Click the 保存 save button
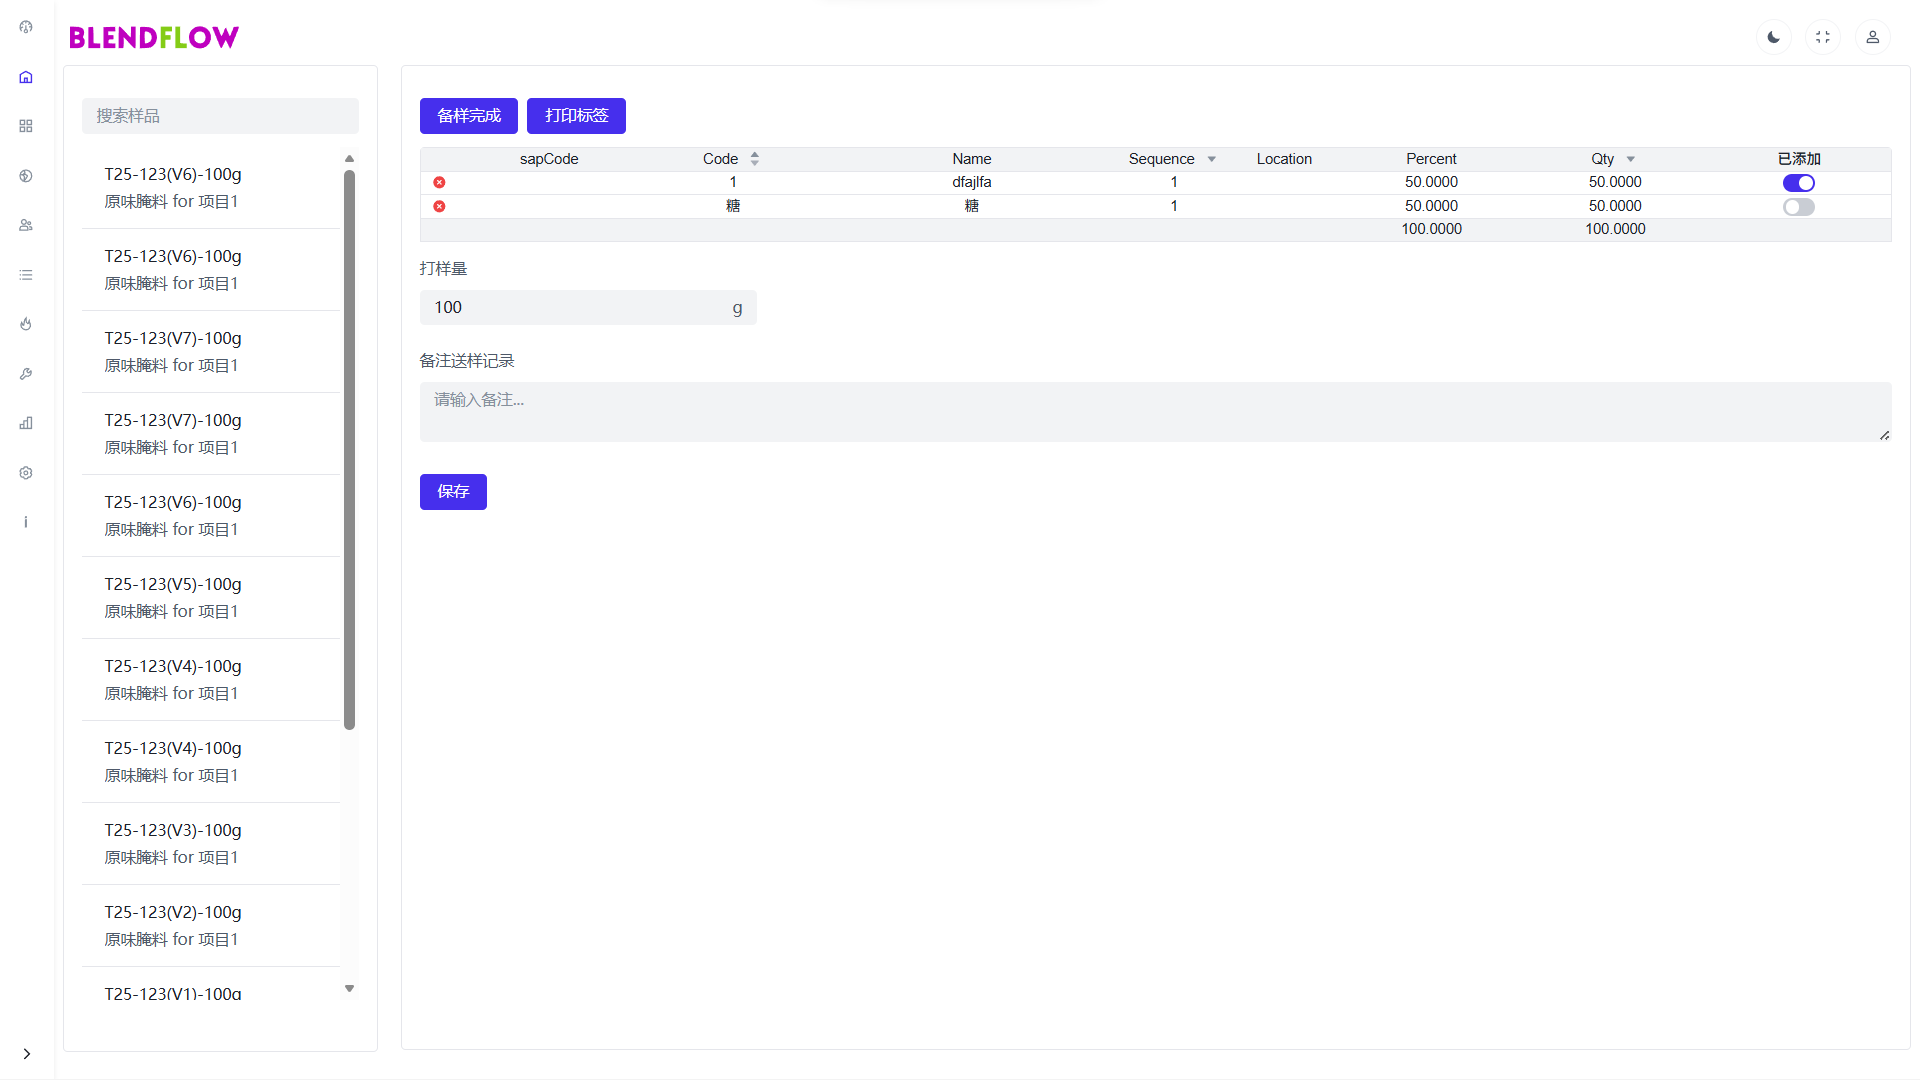The height and width of the screenshot is (1080, 1920). click(453, 492)
